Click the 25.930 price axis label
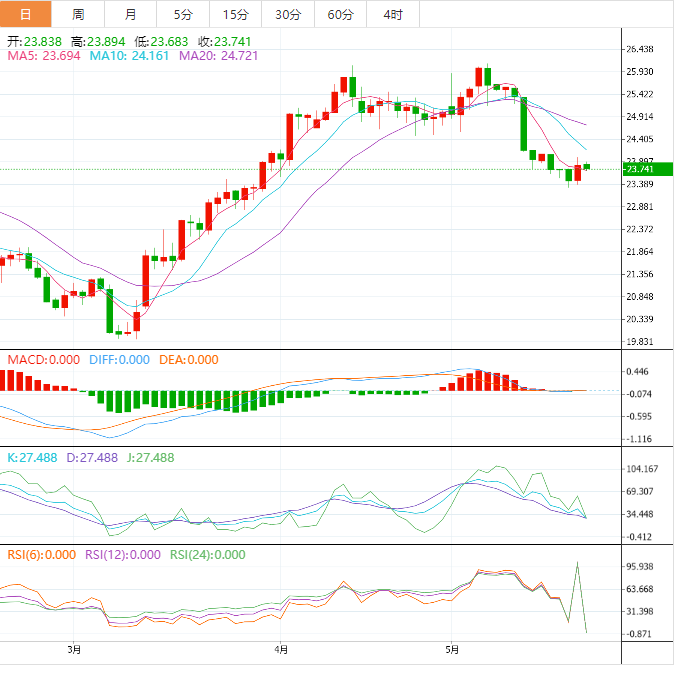 click(640, 72)
